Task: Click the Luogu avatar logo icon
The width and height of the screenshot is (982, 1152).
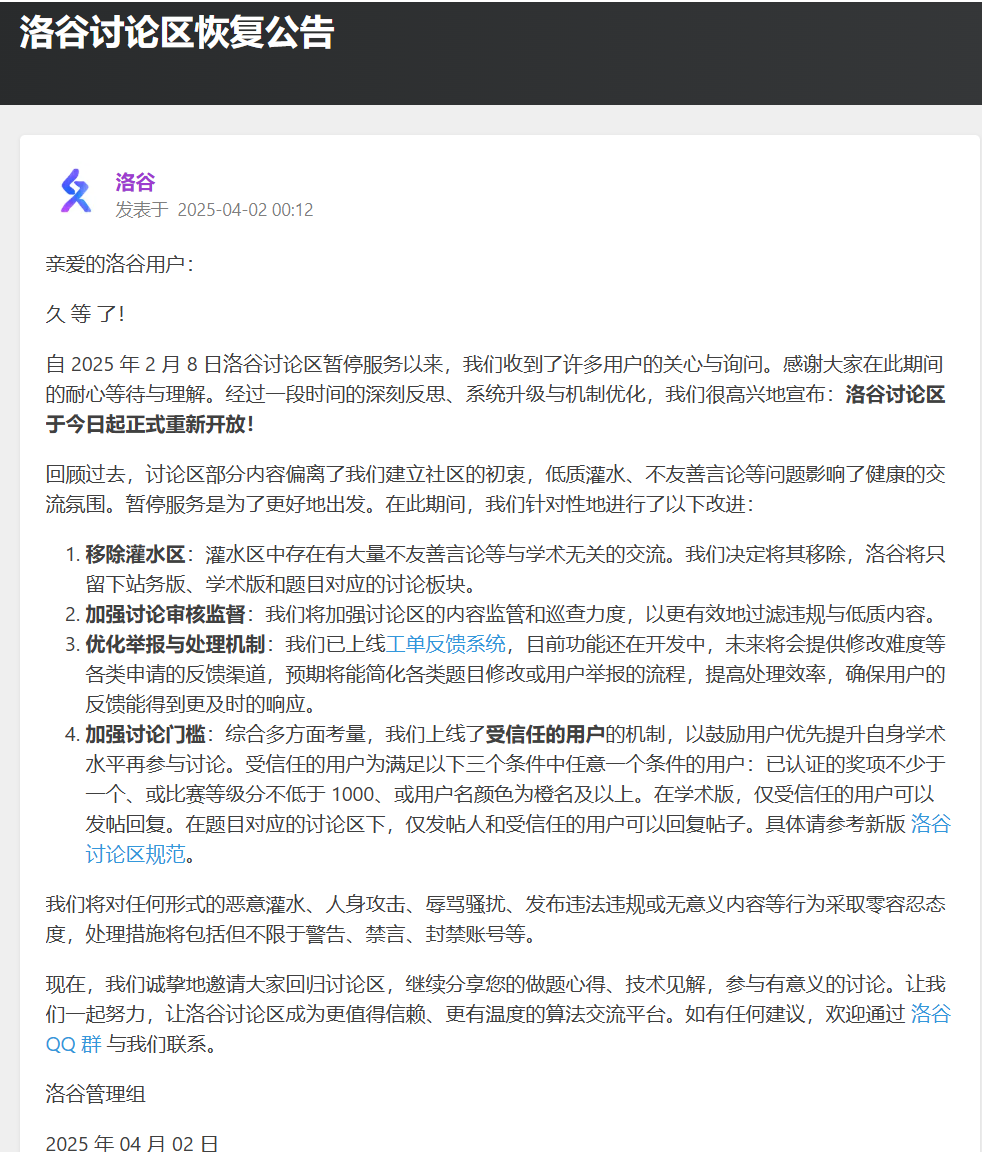Action: click(x=76, y=192)
